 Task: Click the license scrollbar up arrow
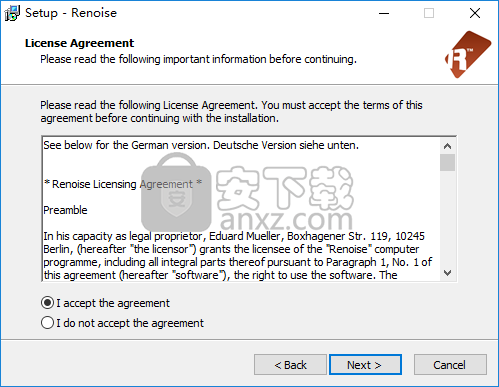point(447,146)
